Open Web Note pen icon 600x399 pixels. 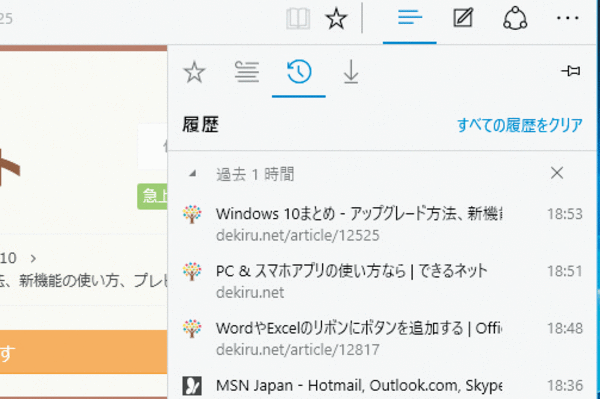coord(463,18)
